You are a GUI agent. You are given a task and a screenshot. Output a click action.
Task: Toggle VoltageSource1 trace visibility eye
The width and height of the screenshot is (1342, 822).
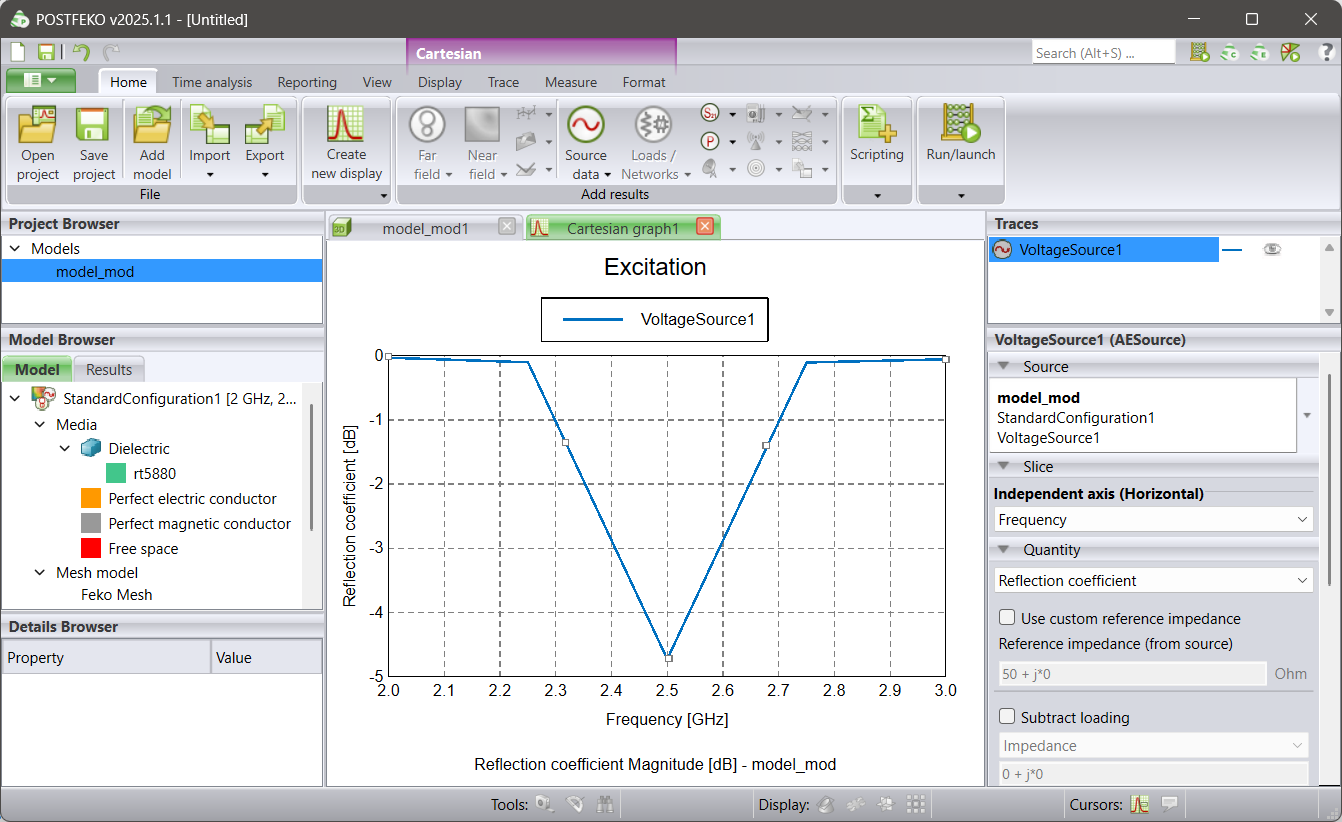pyautogui.click(x=1272, y=250)
